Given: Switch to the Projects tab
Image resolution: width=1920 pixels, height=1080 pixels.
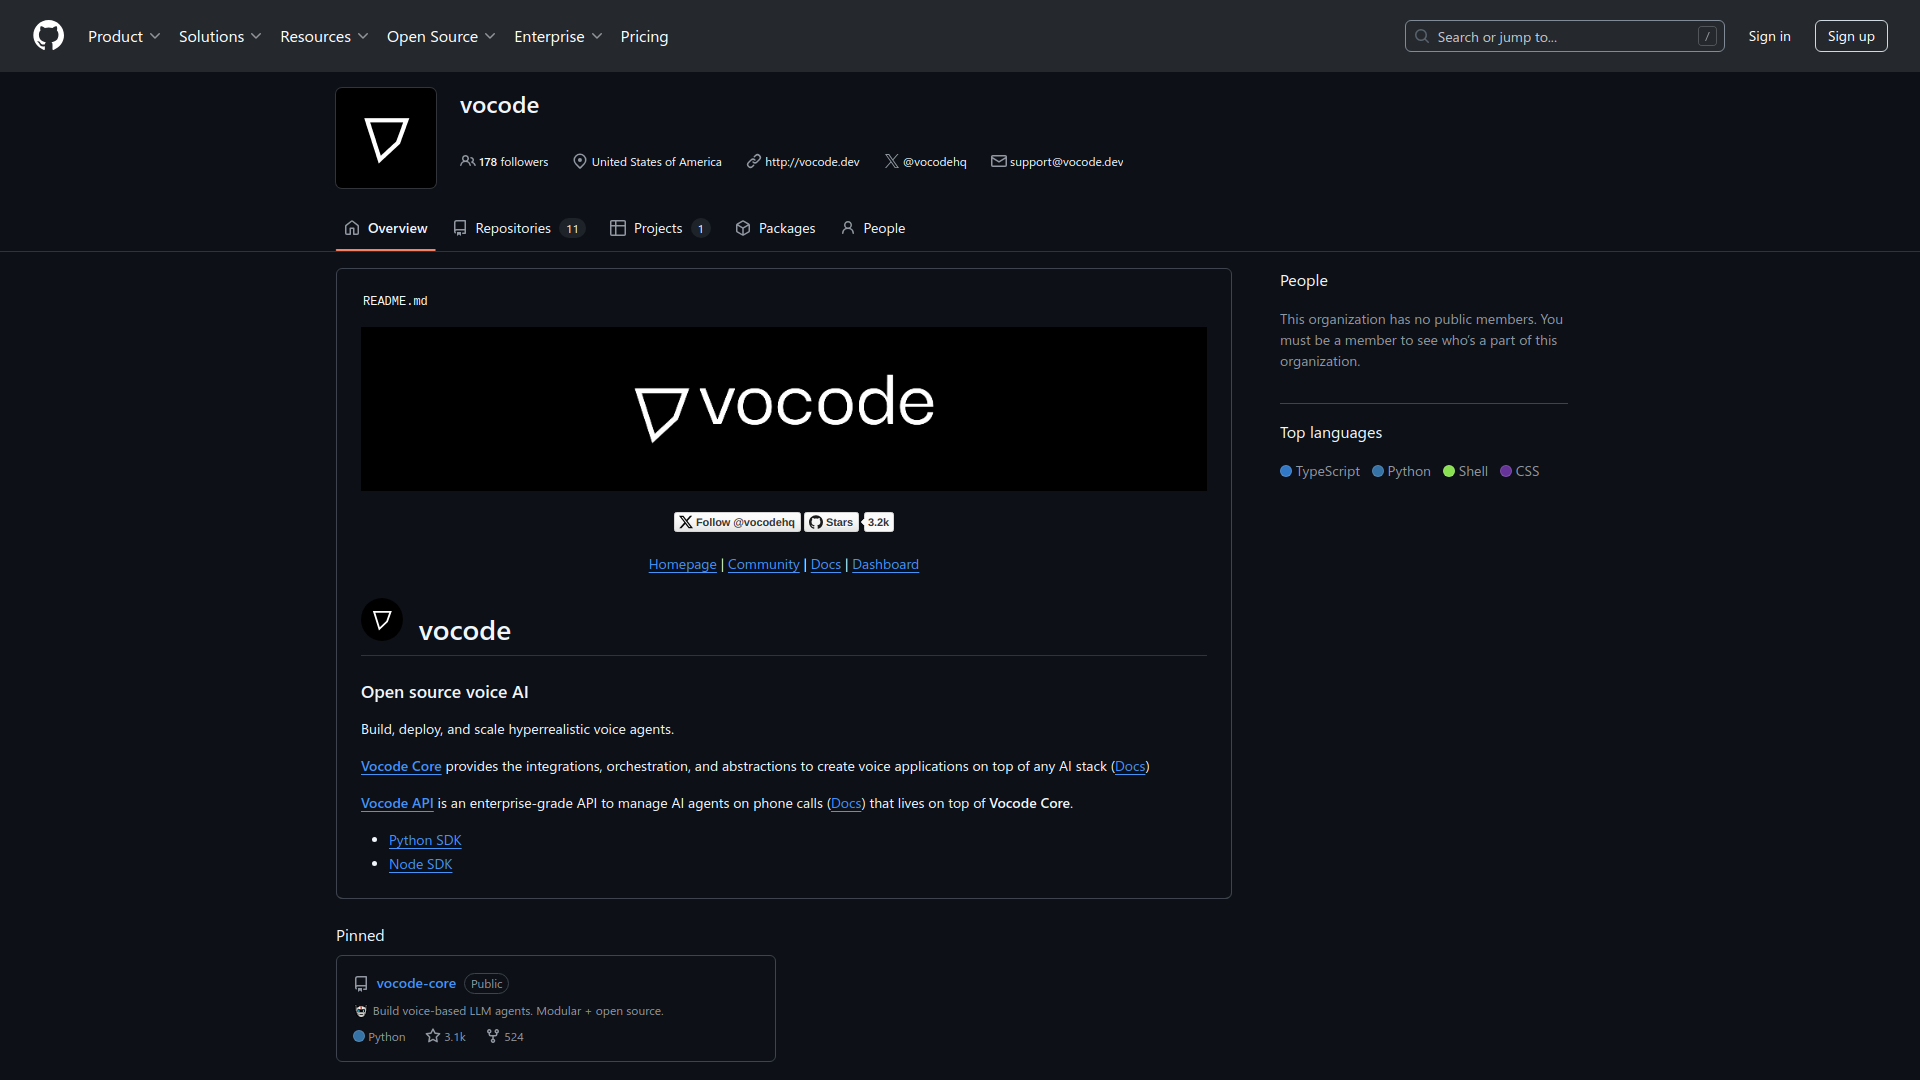Looking at the screenshot, I should [660, 228].
